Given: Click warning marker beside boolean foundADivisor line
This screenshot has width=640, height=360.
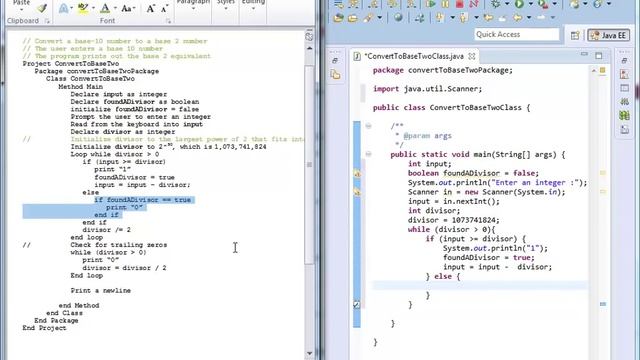Looking at the screenshot, I should tap(357, 173).
